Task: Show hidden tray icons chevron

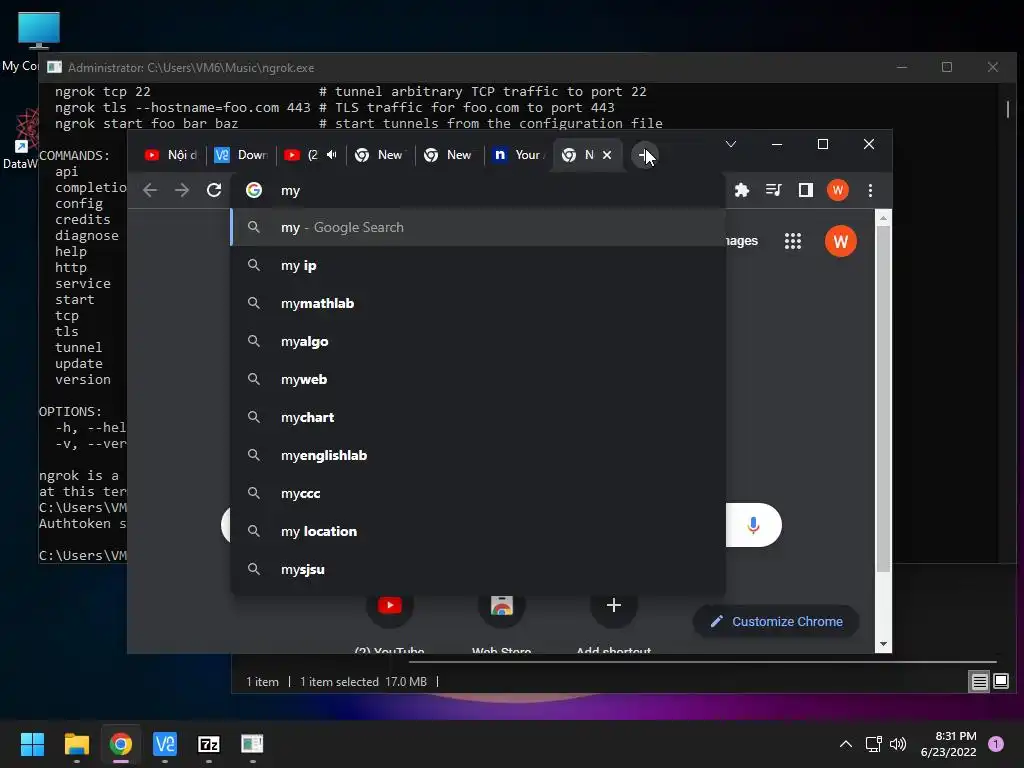Action: click(x=846, y=744)
